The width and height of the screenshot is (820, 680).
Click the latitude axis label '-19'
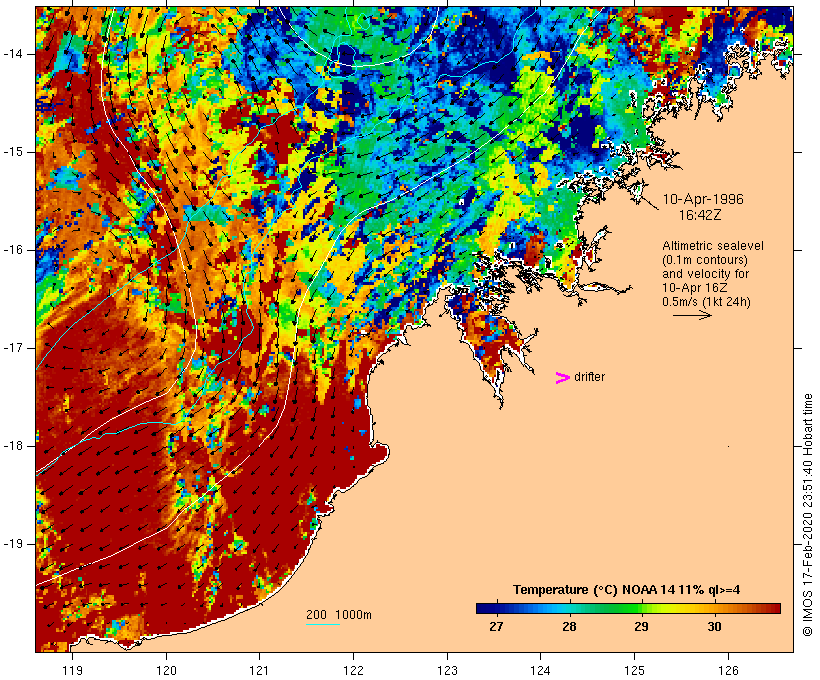pyautogui.click(x=13, y=544)
